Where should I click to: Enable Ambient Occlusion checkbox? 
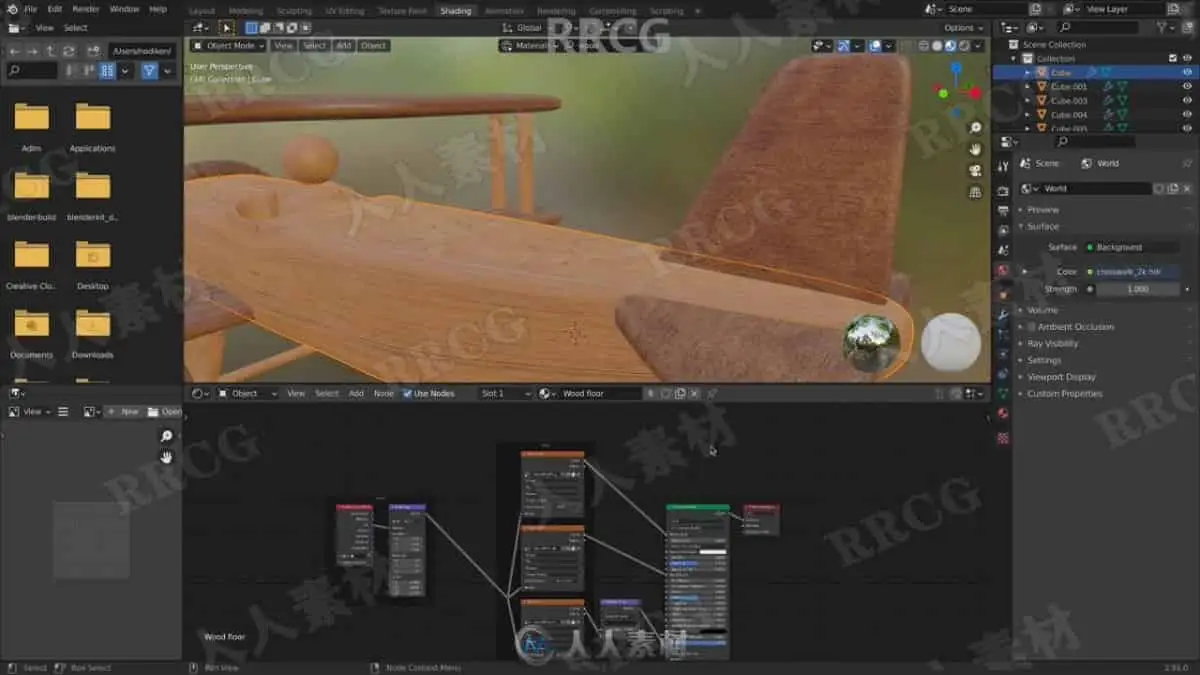[x=1031, y=327]
